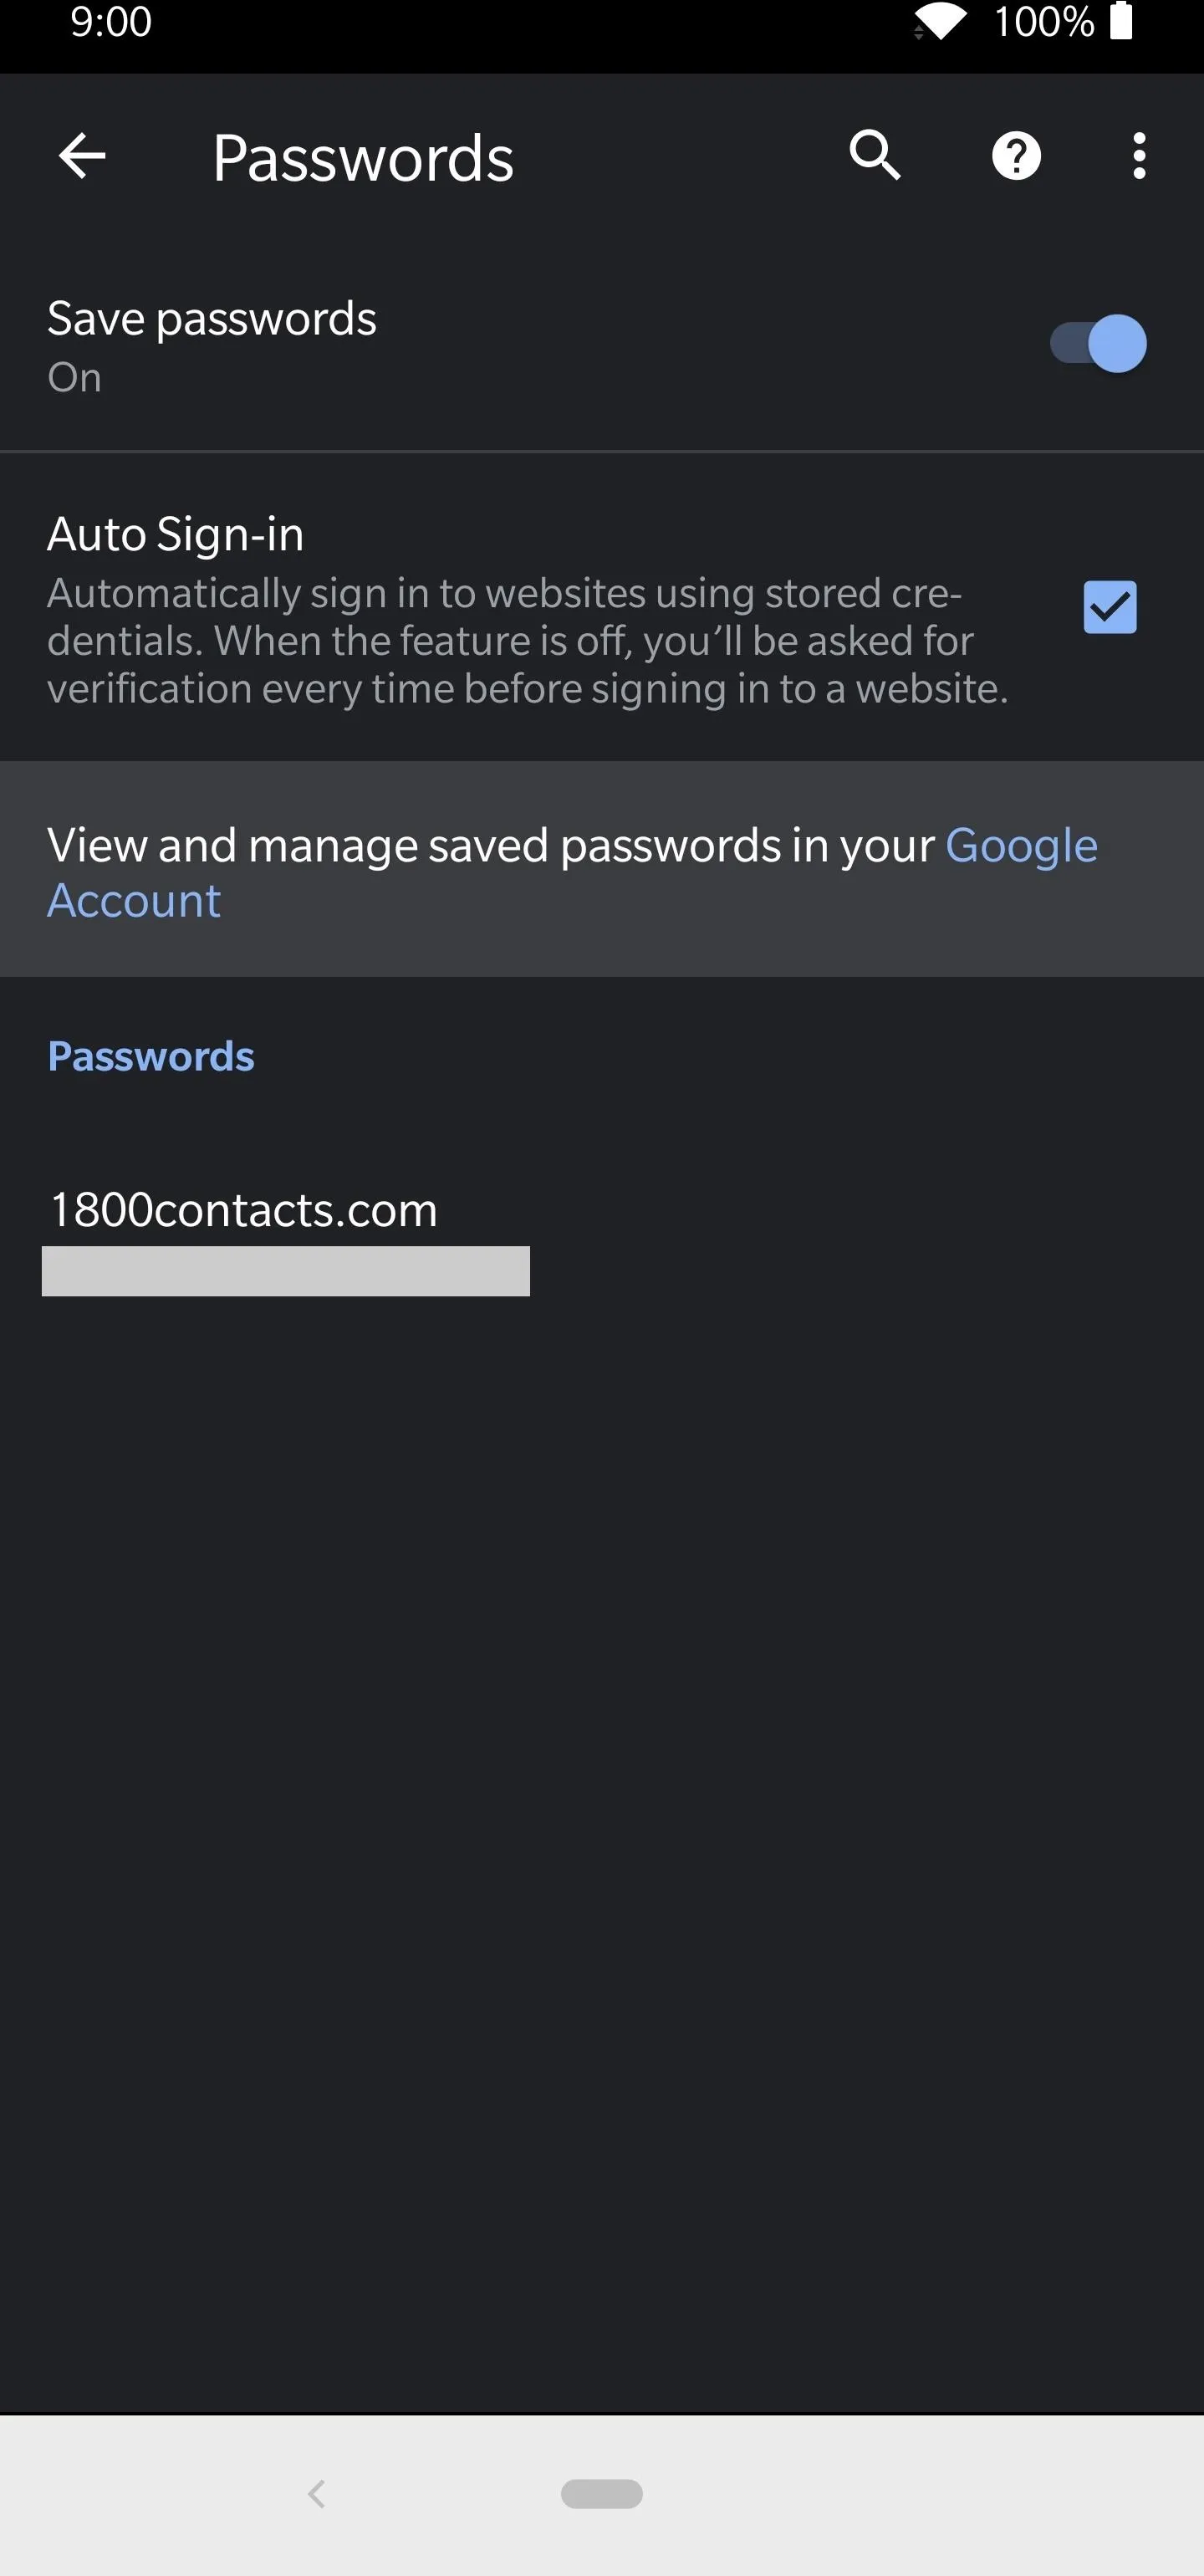Tap the back arrow in the Passwords header
Image resolution: width=1204 pixels, height=2576 pixels.
[82, 156]
